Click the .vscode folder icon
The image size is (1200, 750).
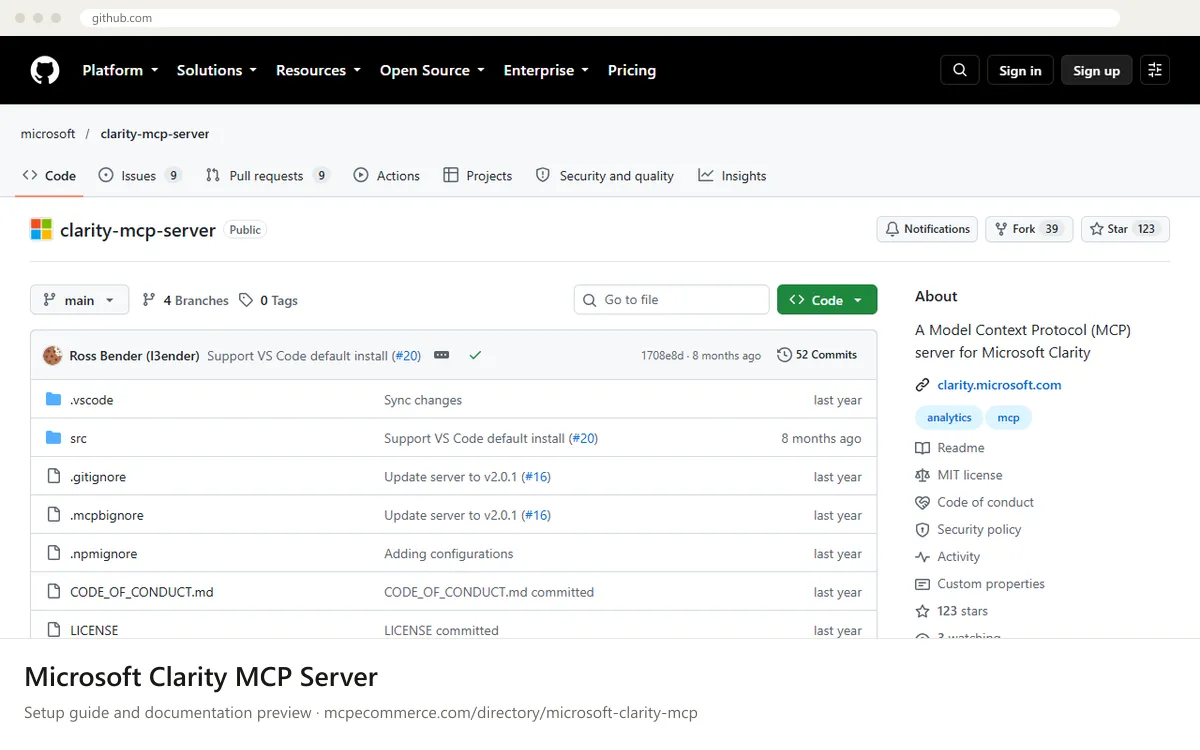(54, 400)
